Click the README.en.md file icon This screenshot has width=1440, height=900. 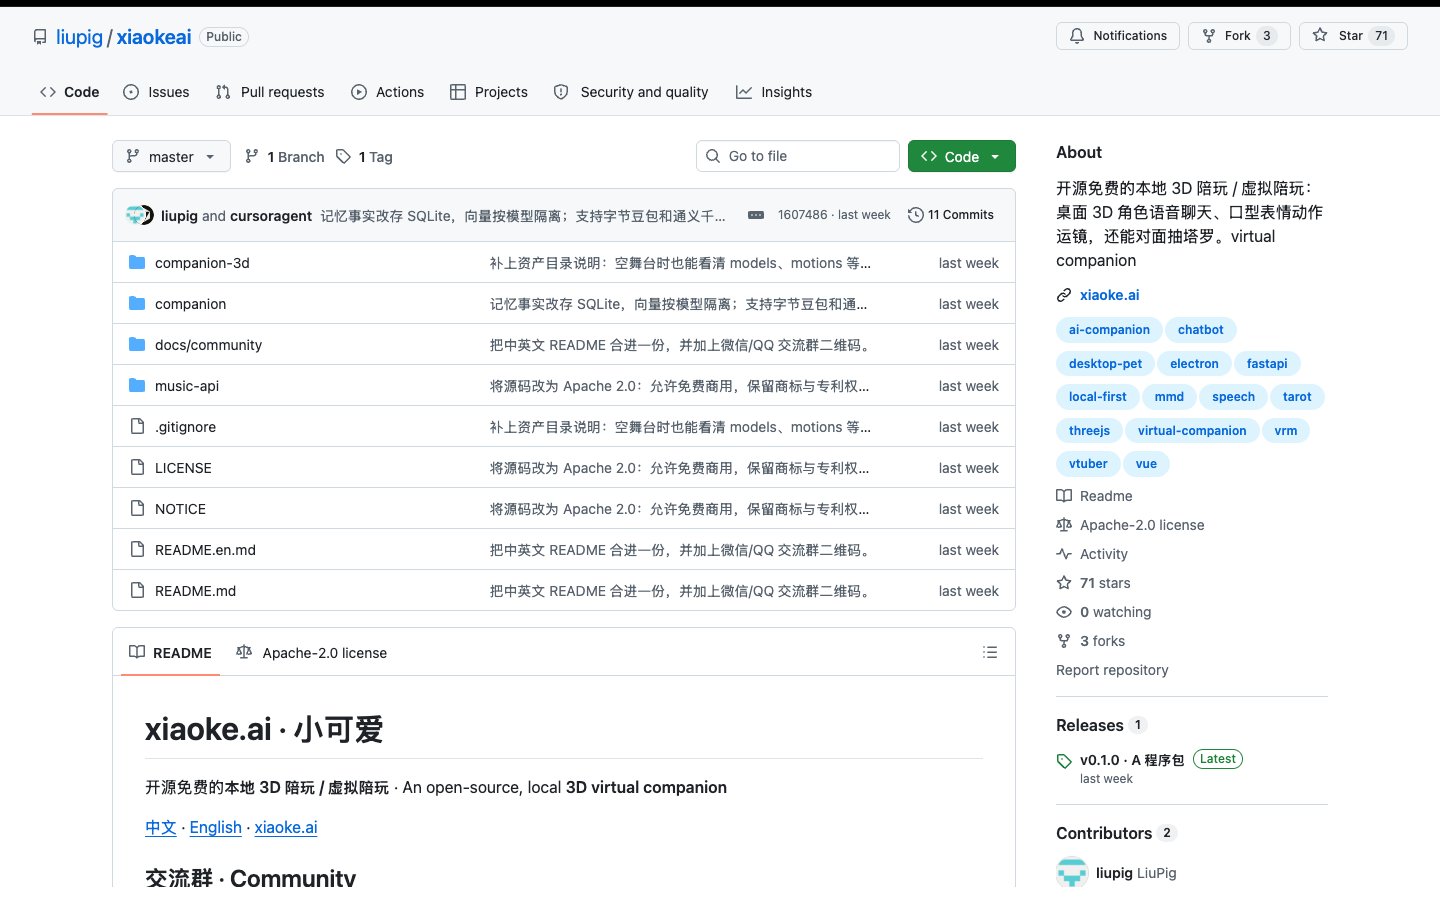point(137,550)
